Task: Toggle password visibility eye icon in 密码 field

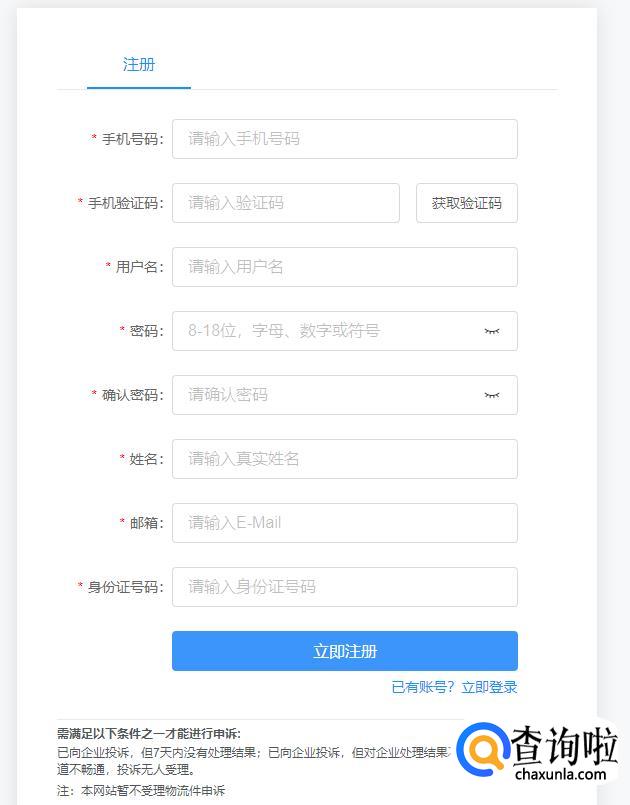Action: (x=491, y=331)
